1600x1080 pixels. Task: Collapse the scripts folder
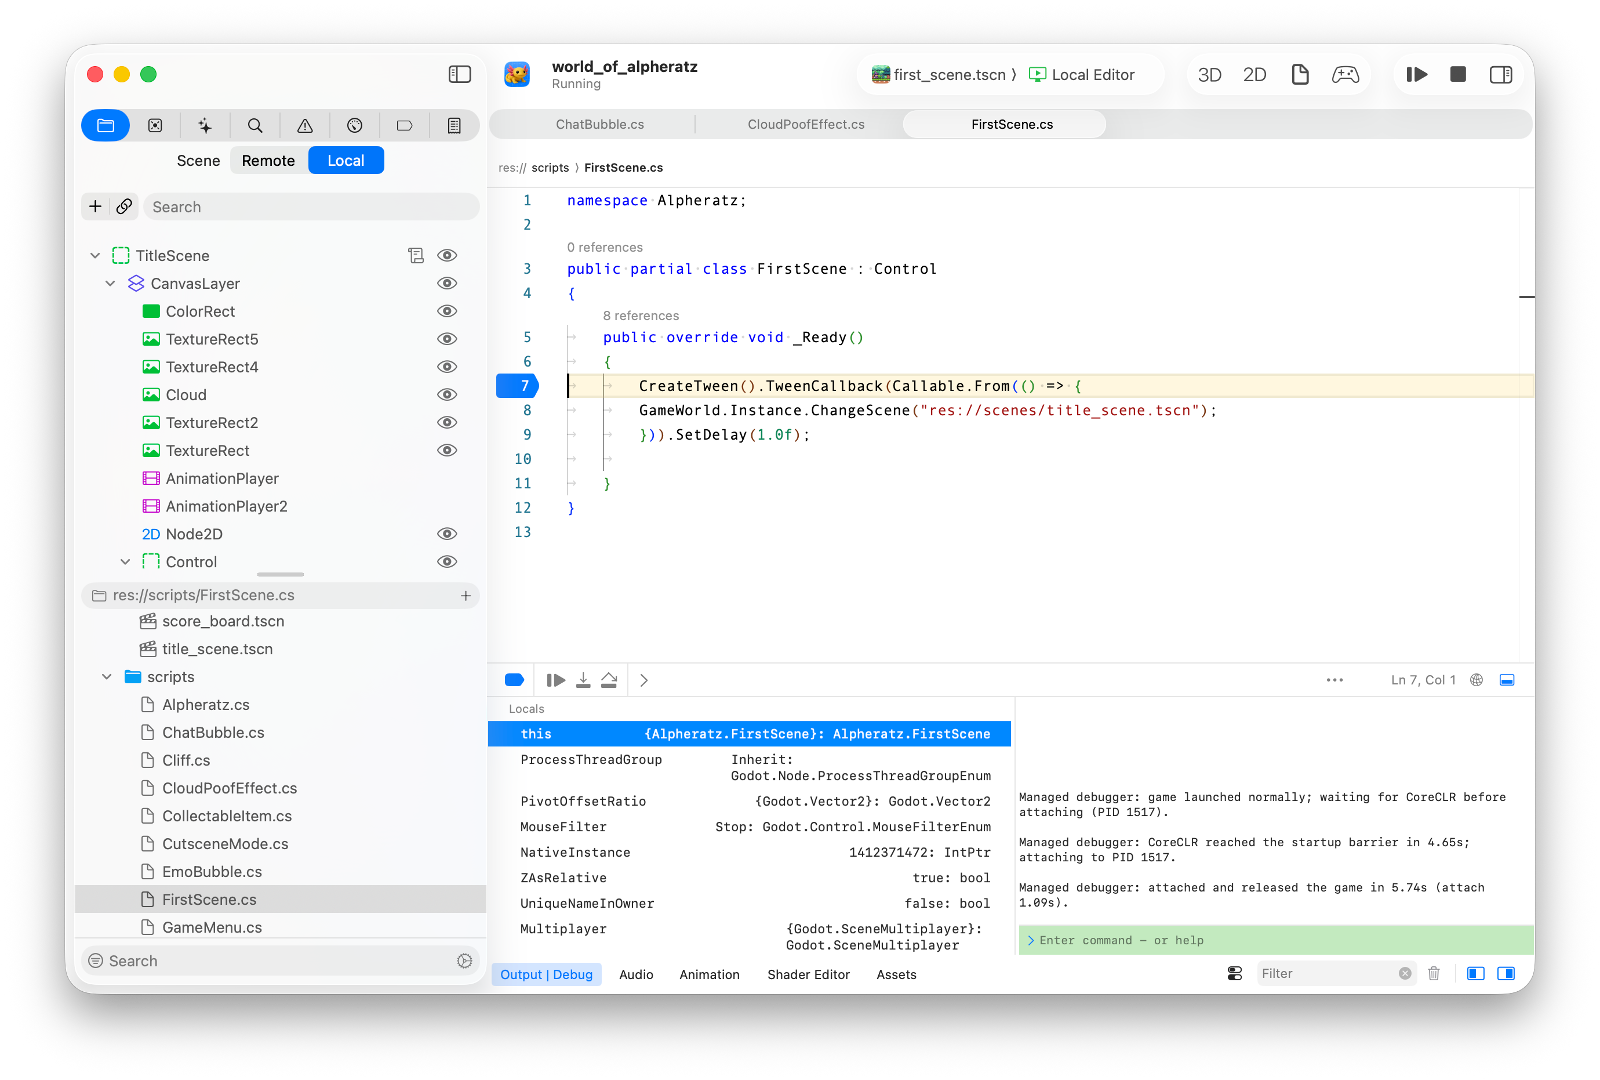pos(107,677)
